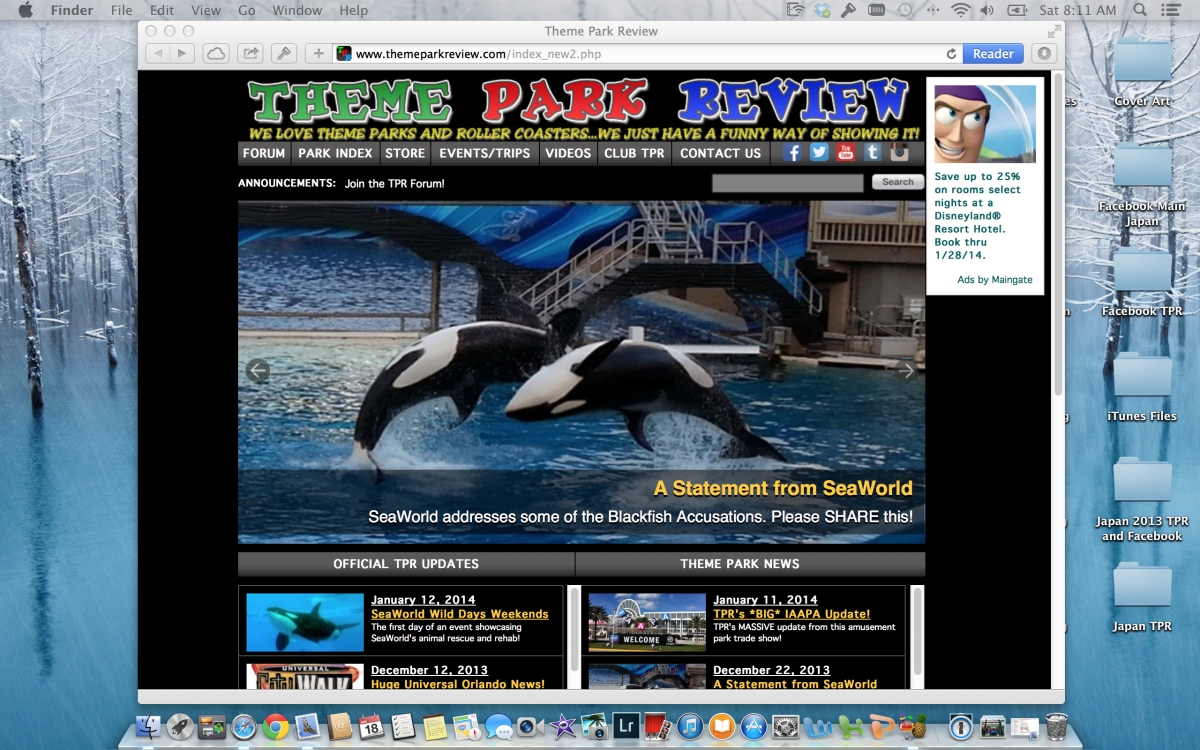This screenshot has height=750, width=1200.
Task: Click the key icon in Safari toolbar
Action: (283, 54)
